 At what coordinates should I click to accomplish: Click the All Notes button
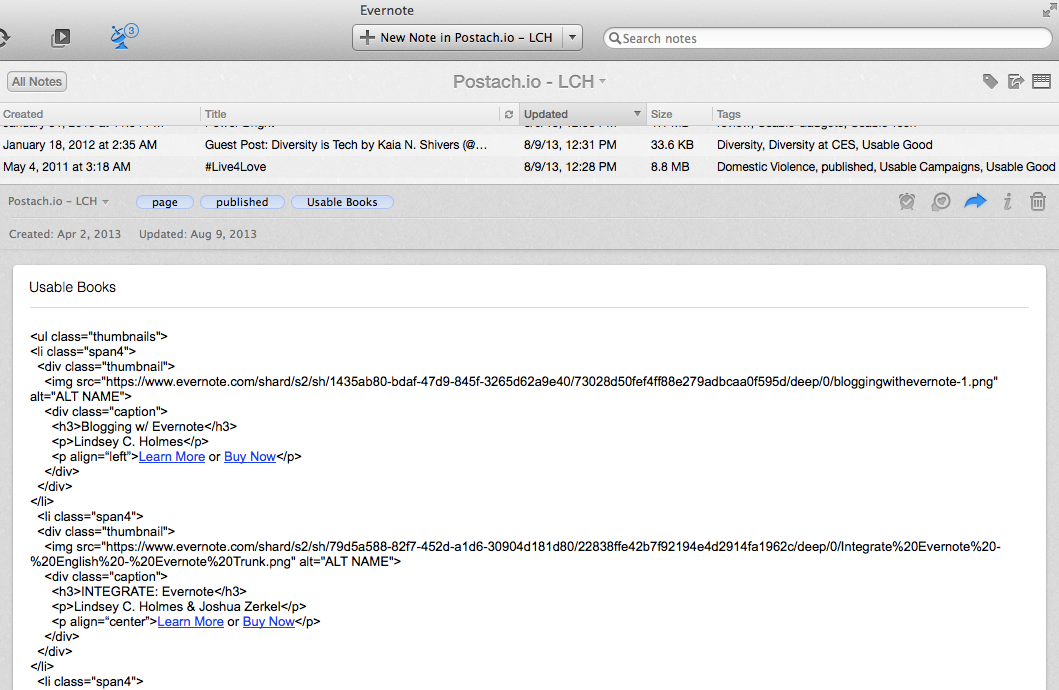[37, 82]
